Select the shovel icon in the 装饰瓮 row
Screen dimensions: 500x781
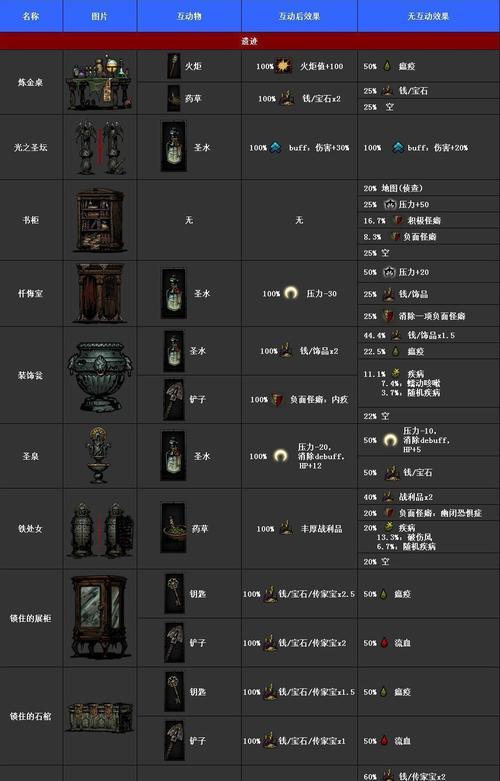tap(174, 399)
